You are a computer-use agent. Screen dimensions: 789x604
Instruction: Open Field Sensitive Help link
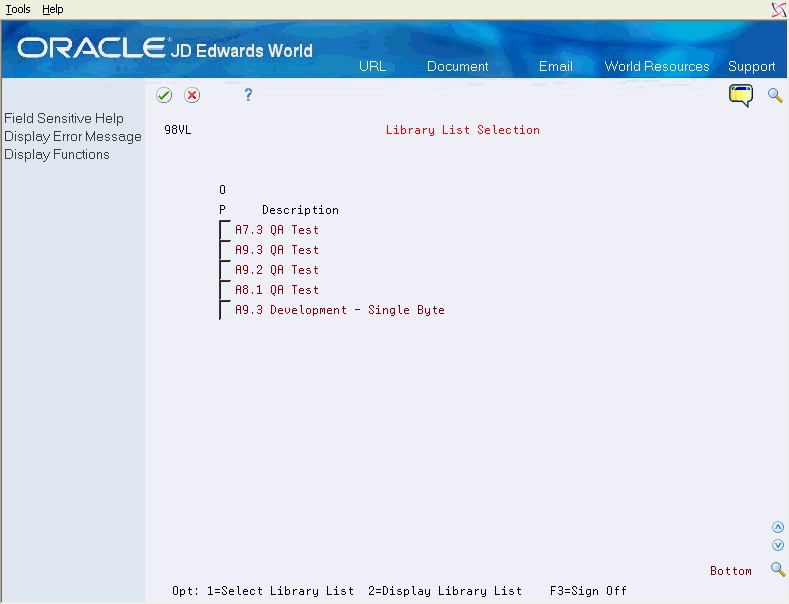coord(64,118)
